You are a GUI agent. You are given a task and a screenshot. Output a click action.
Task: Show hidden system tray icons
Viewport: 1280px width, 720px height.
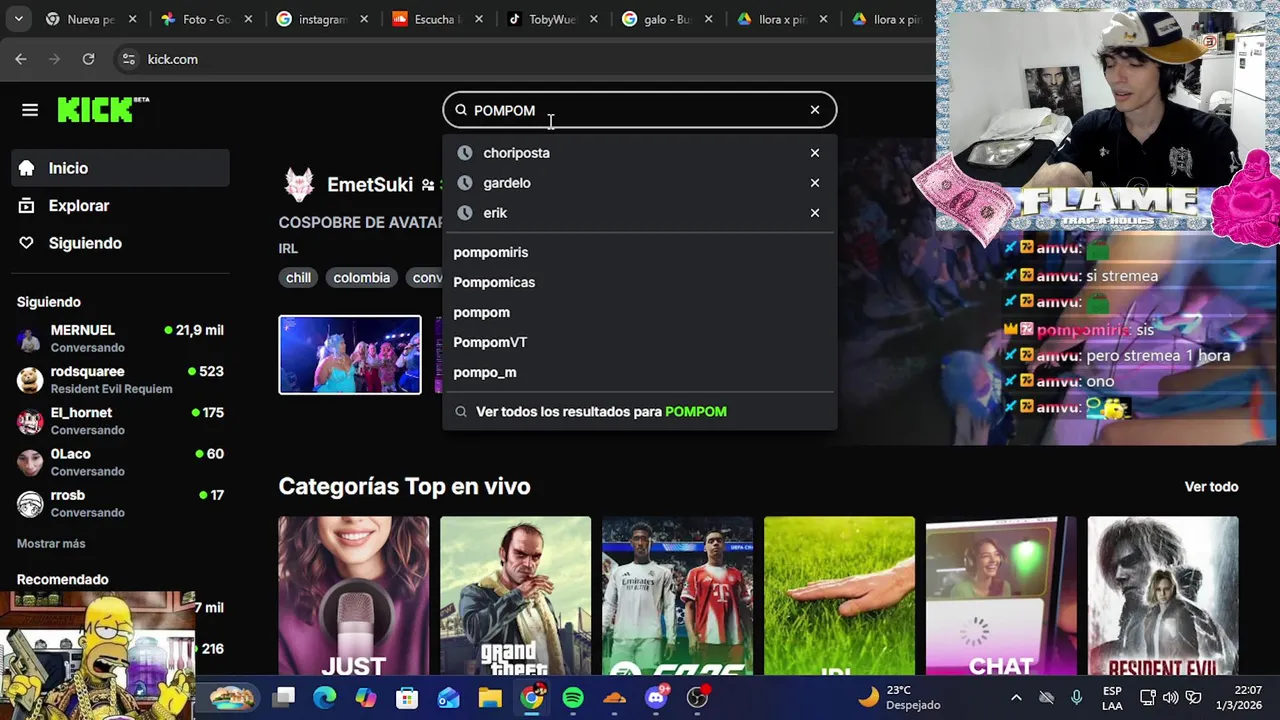point(1016,697)
